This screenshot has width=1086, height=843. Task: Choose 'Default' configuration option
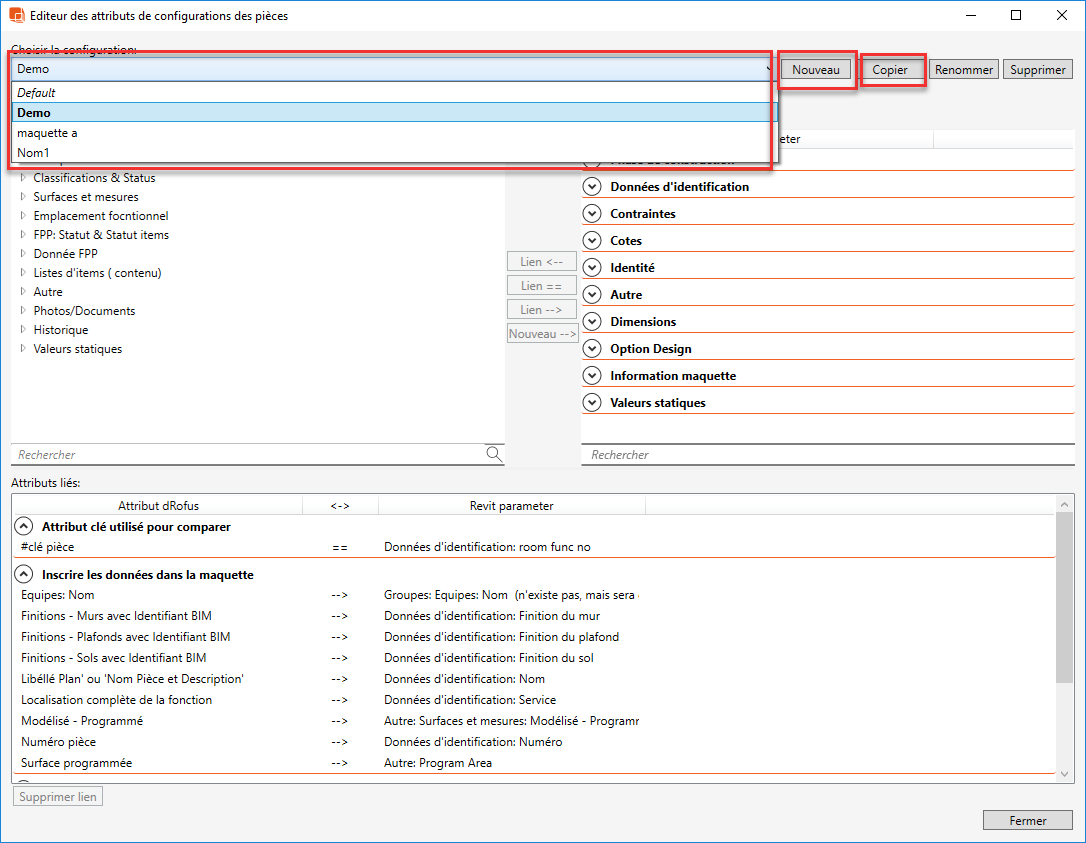pos(36,93)
